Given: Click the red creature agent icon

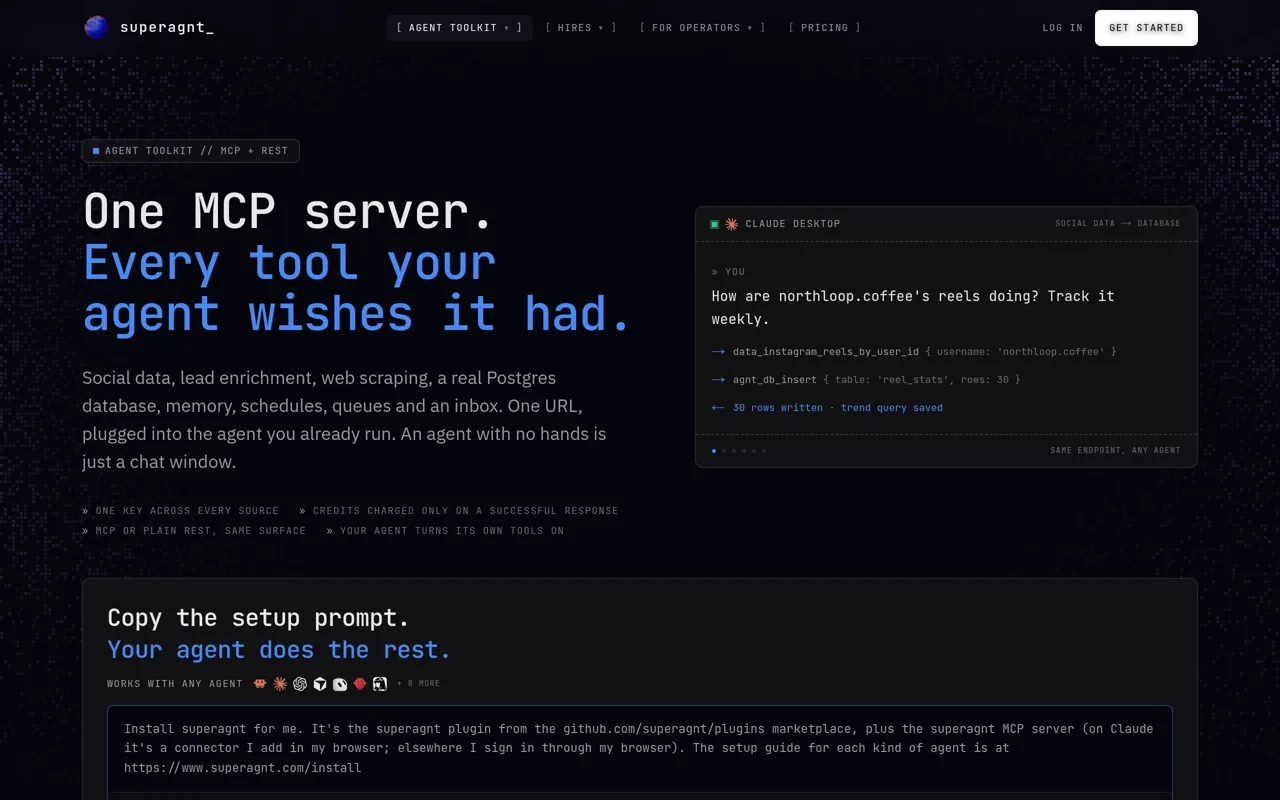Looking at the screenshot, I should pos(360,684).
